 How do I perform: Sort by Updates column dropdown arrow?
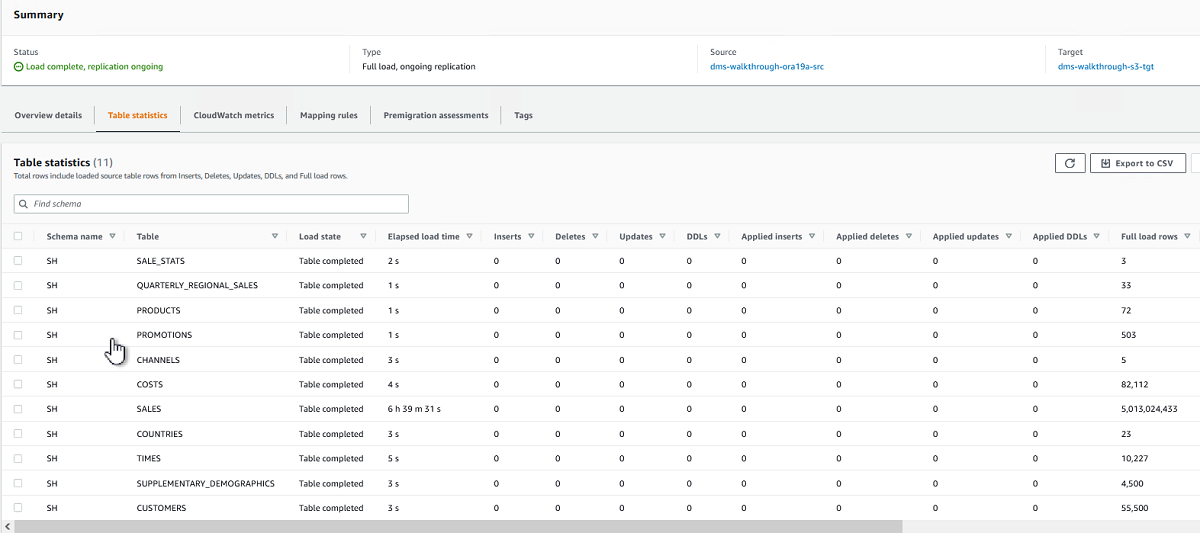pyautogui.click(x=663, y=237)
